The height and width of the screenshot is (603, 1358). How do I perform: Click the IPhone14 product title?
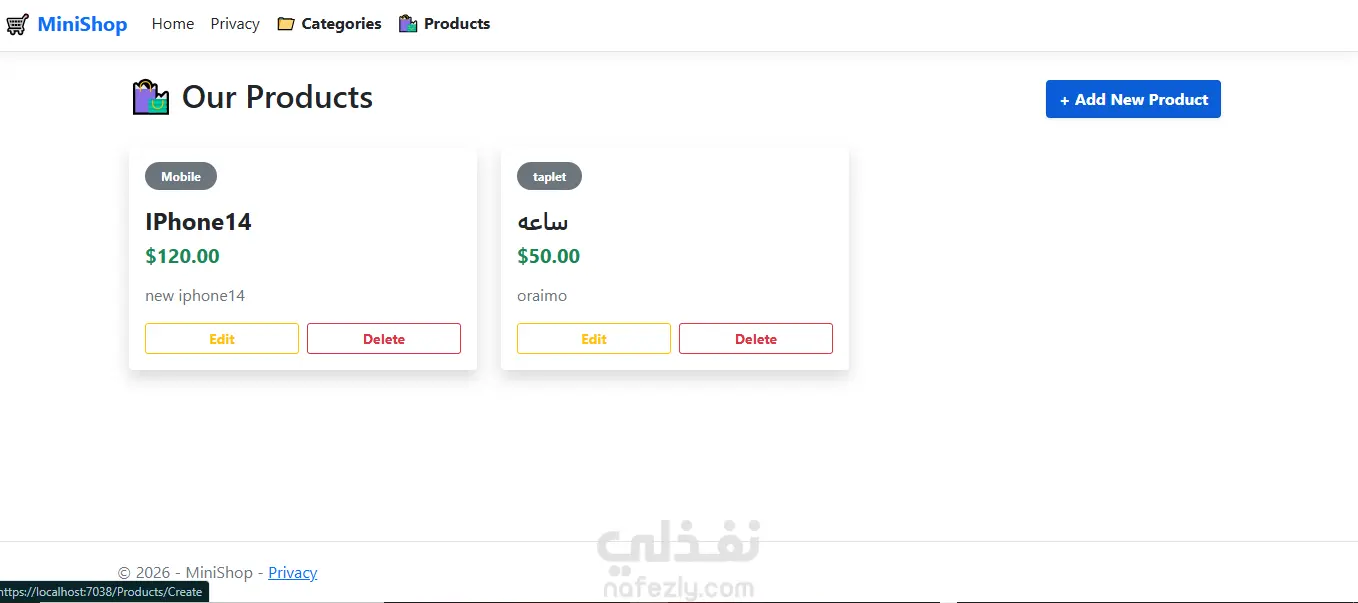click(x=198, y=222)
